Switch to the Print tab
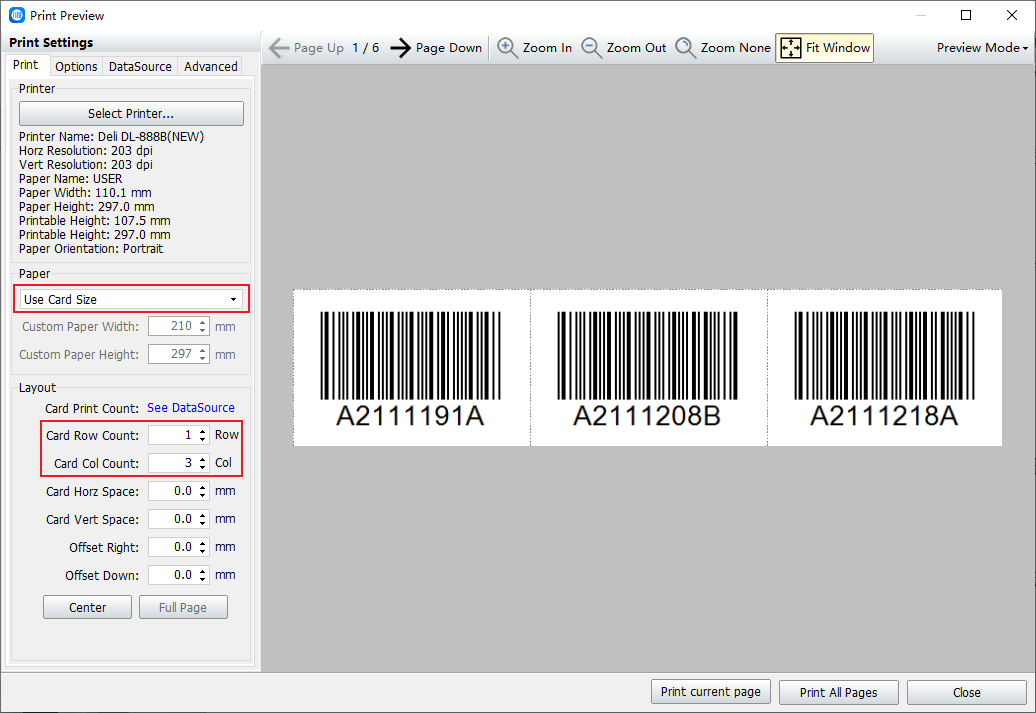 pos(26,65)
